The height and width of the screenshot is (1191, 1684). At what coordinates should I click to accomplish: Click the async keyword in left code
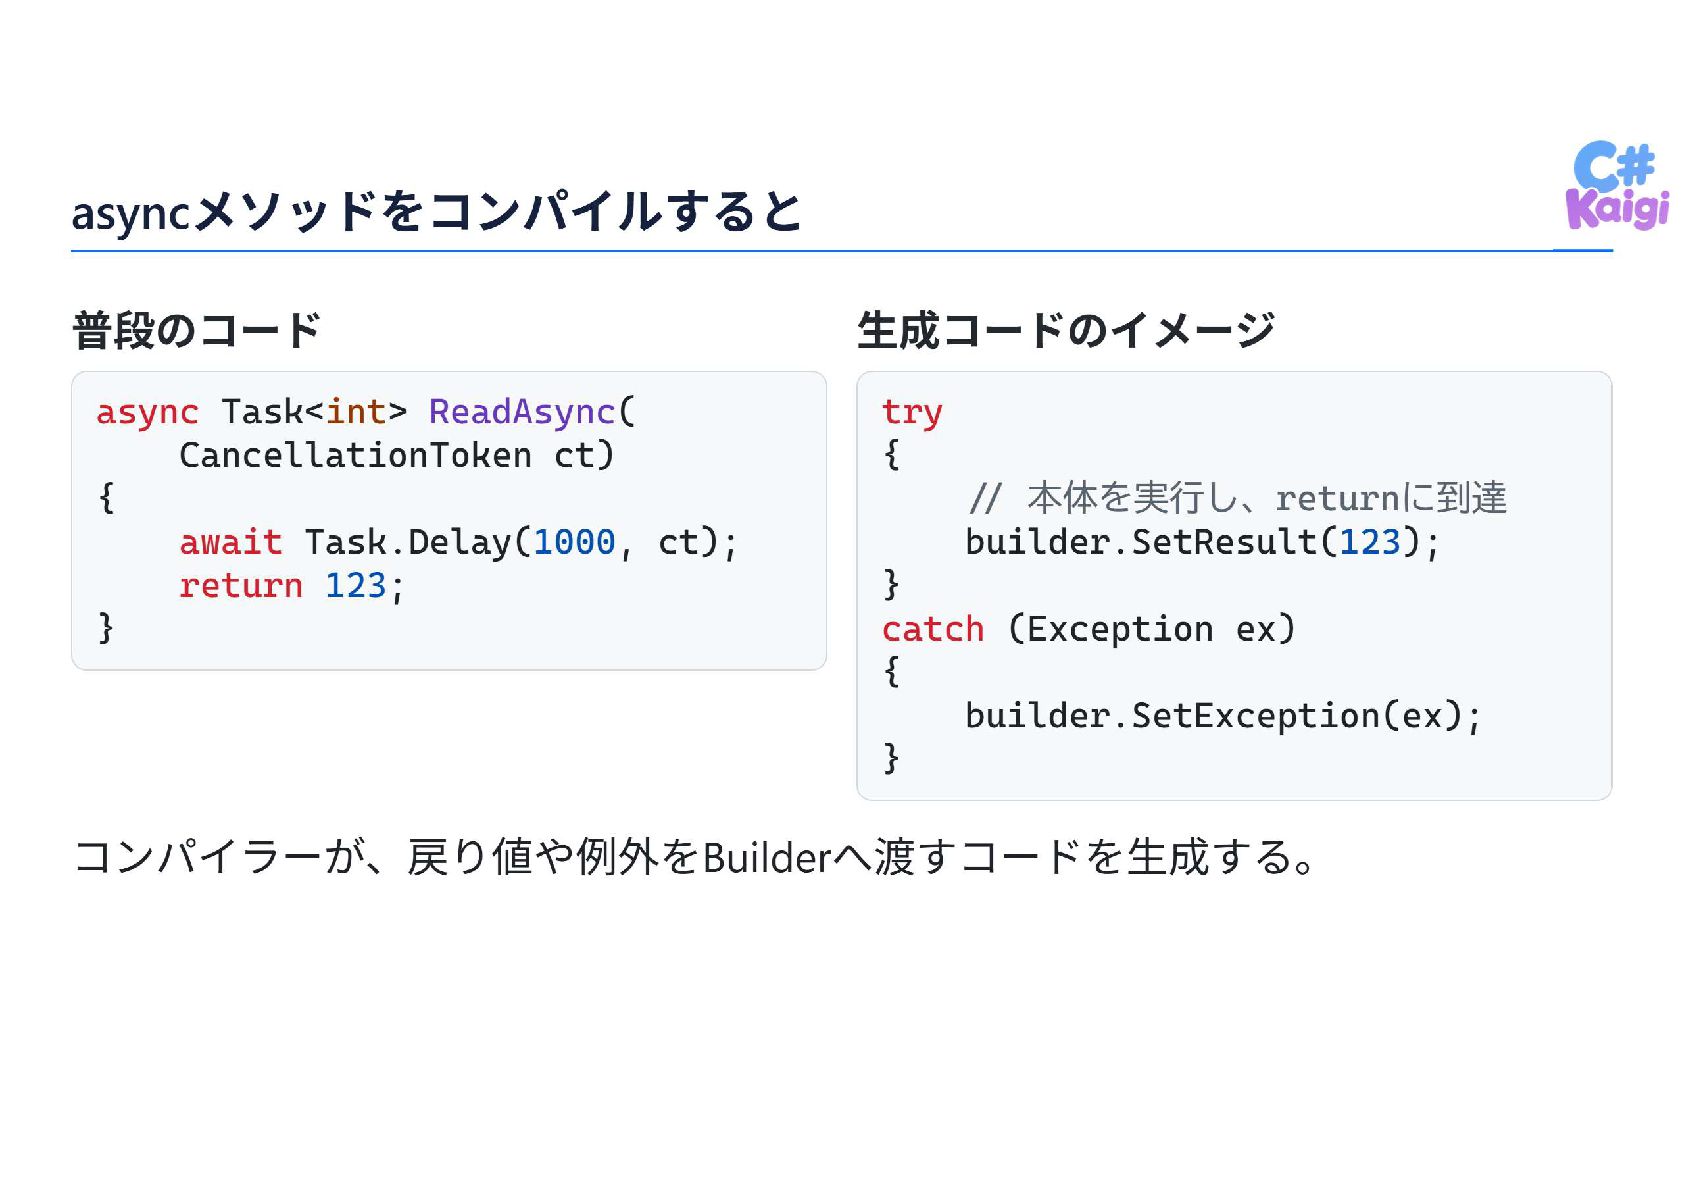click(x=147, y=412)
